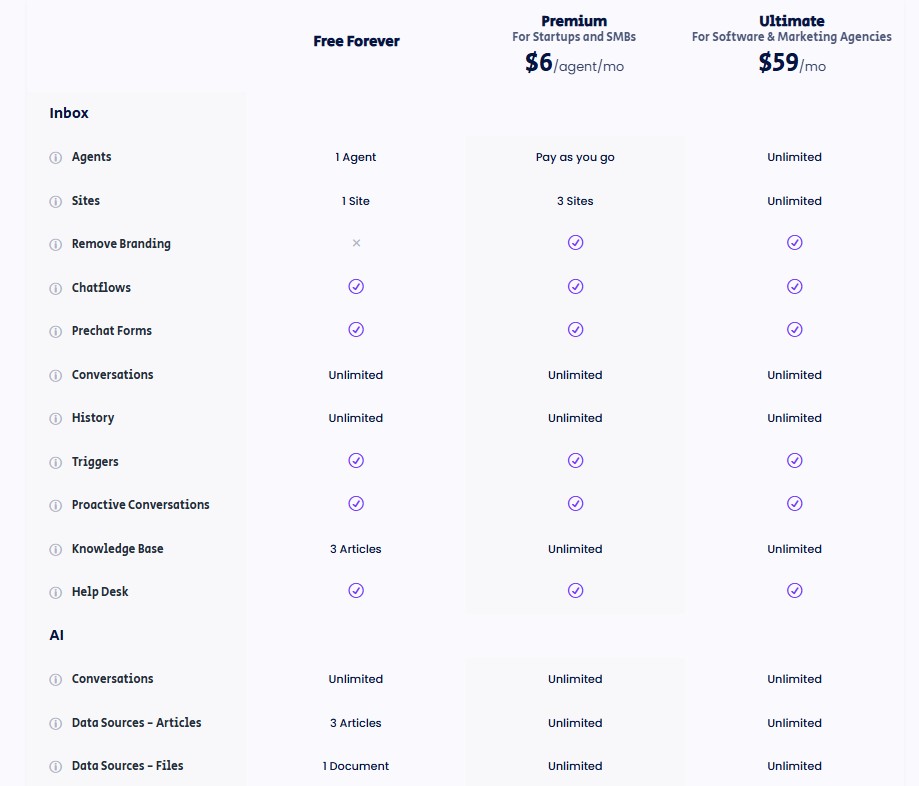Click the Free Forever checkmark for Triggers
The image size is (919, 786).
[x=356, y=461]
